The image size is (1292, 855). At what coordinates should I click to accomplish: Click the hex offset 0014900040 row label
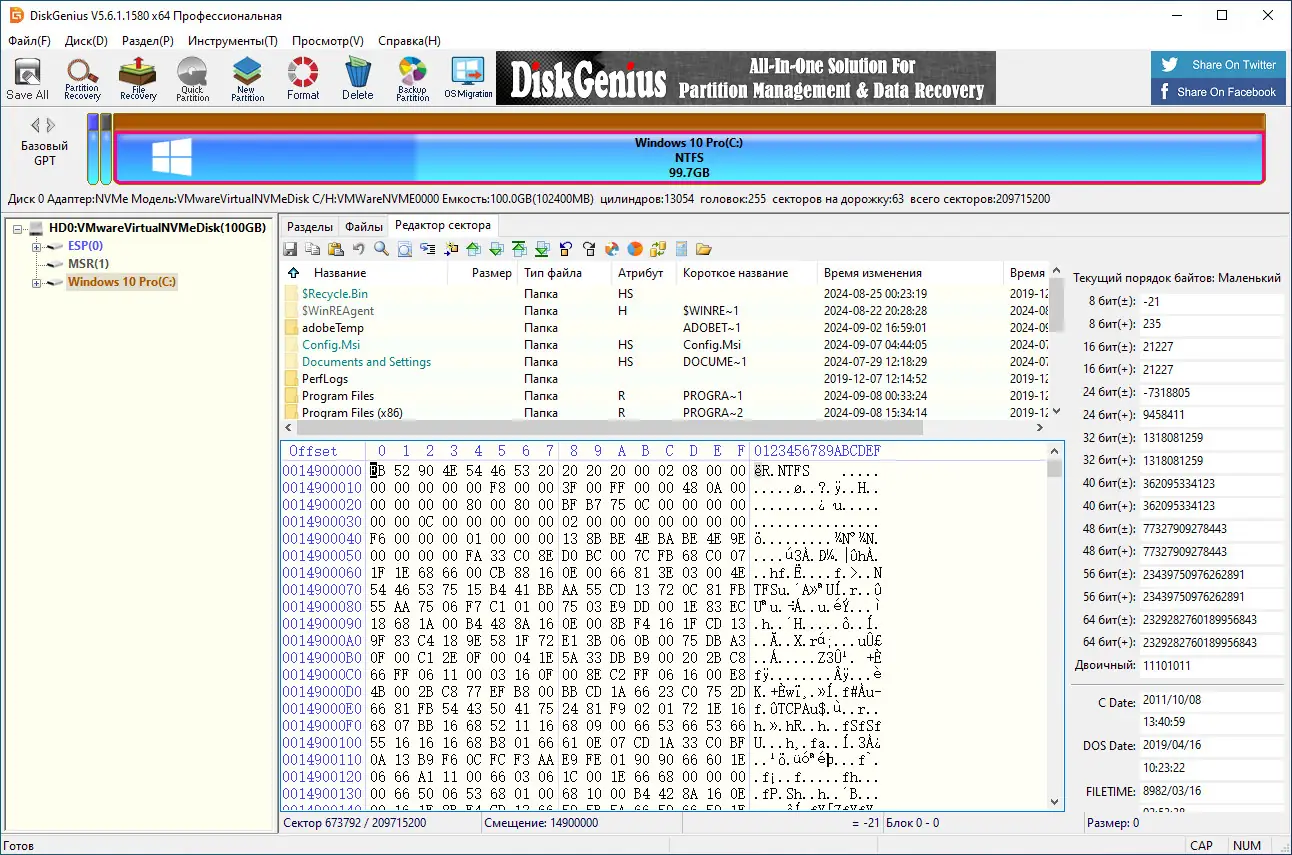pos(322,539)
